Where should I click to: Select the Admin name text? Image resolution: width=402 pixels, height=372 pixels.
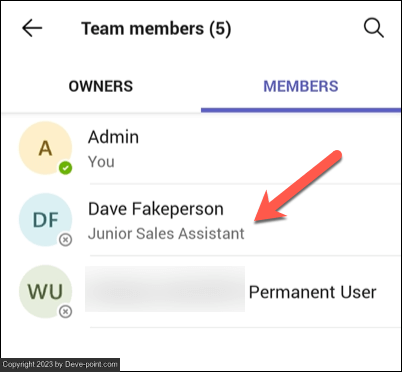click(113, 137)
